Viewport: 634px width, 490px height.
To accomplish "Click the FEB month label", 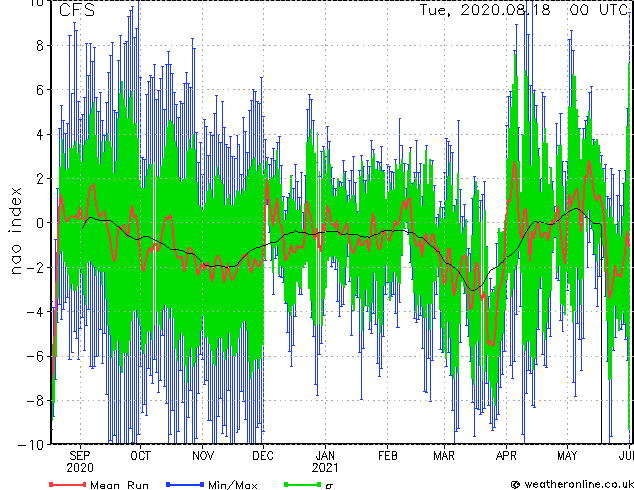I will (x=388, y=456).
